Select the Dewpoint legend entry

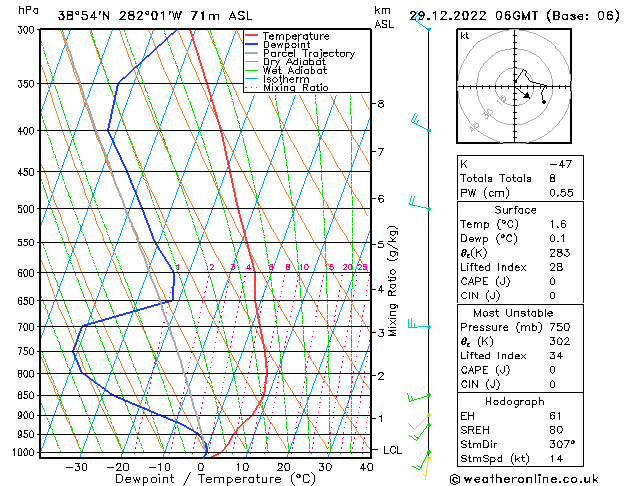coord(286,45)
